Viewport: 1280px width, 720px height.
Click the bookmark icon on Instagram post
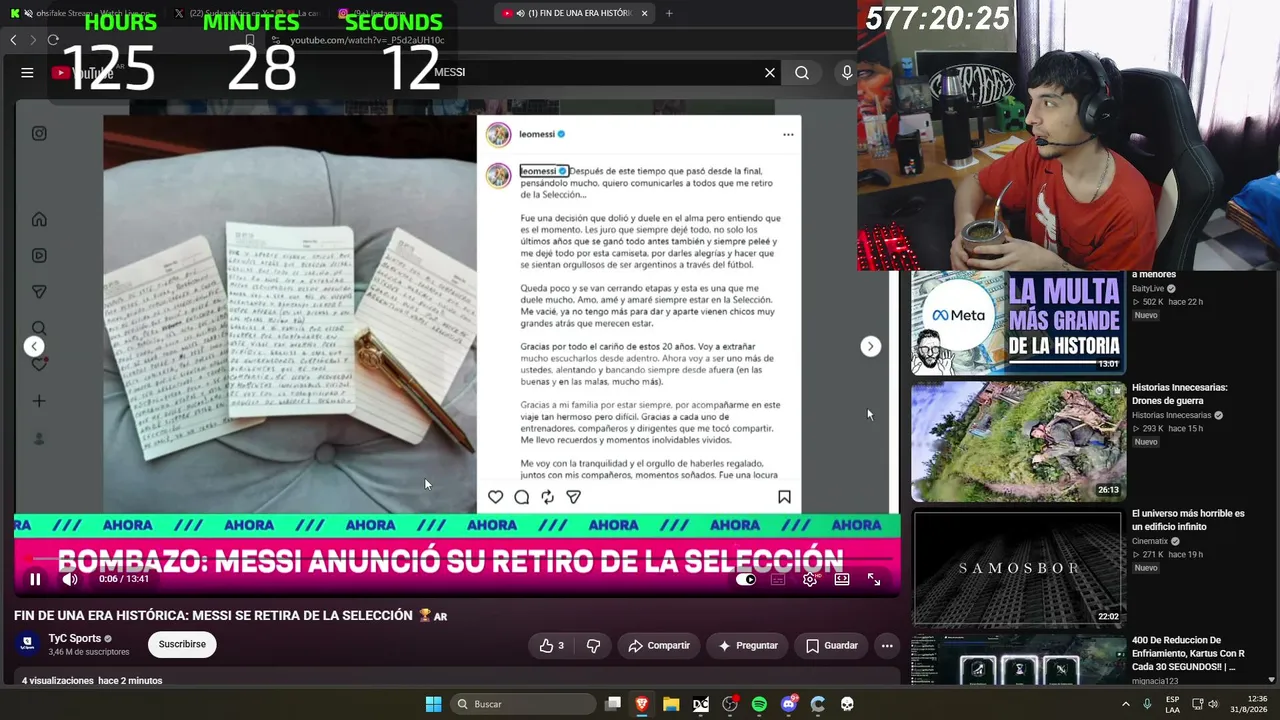[784, 497]
